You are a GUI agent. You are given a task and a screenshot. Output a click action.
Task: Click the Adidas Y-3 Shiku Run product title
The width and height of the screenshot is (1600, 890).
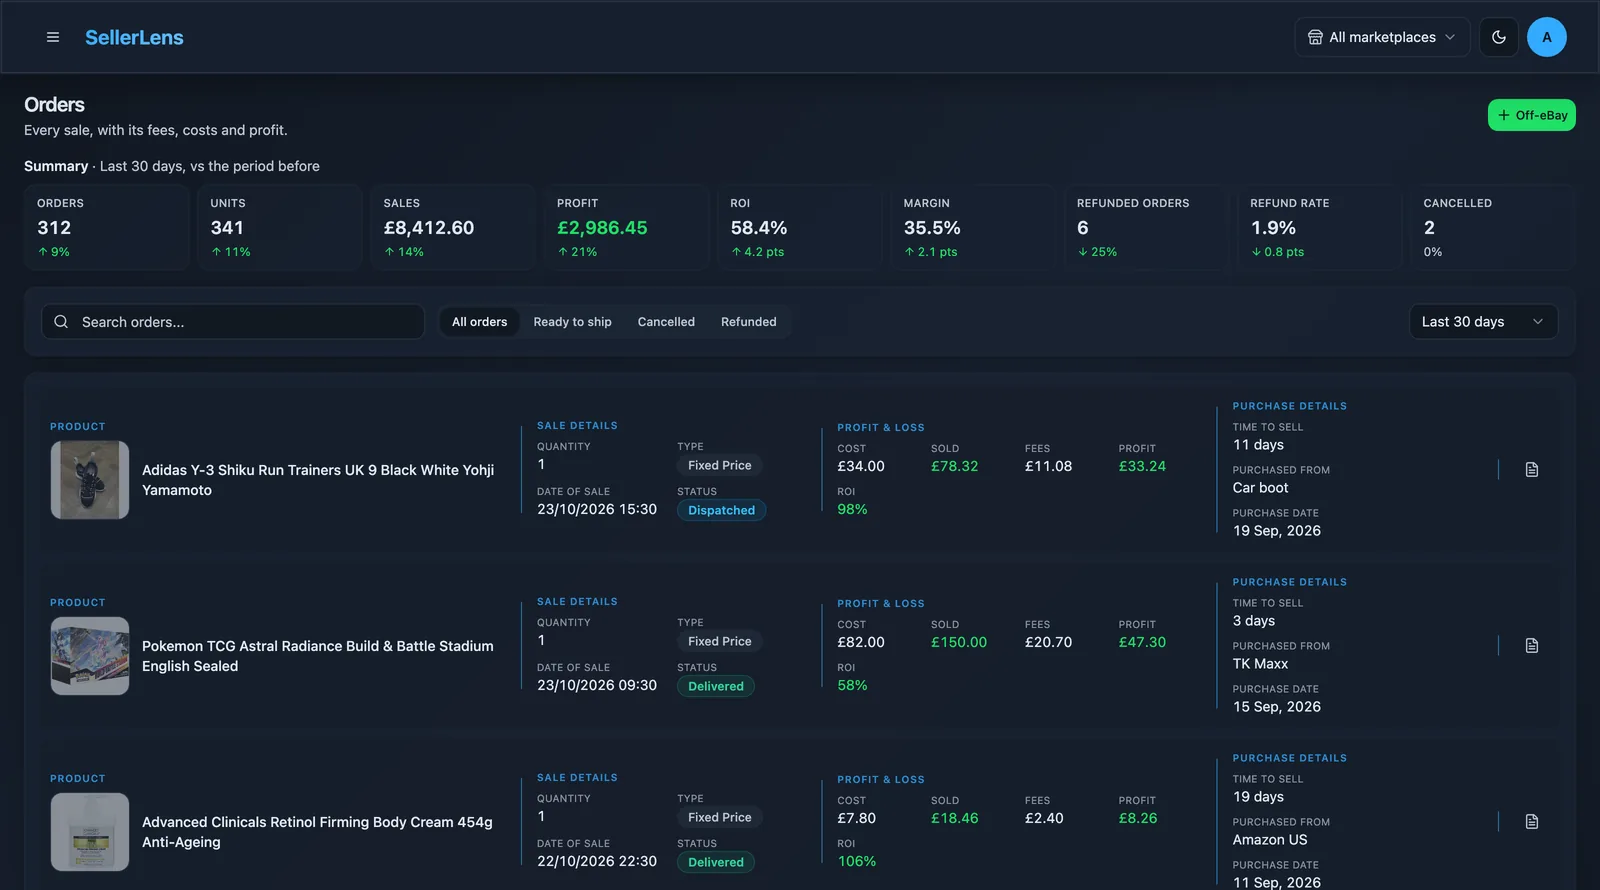coord(318,480)
